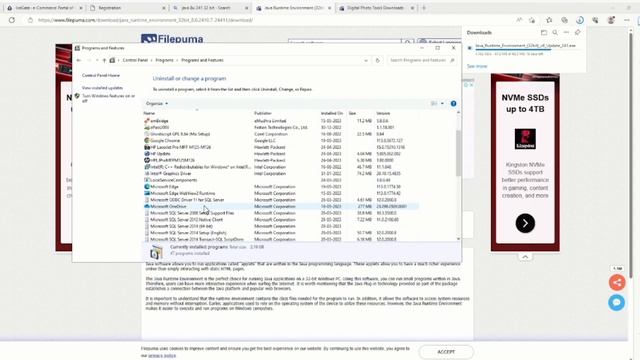This screenshot has height=360, width=640.
Task: Select the Java Runtime Environment tab
Action: pos(293,8)
